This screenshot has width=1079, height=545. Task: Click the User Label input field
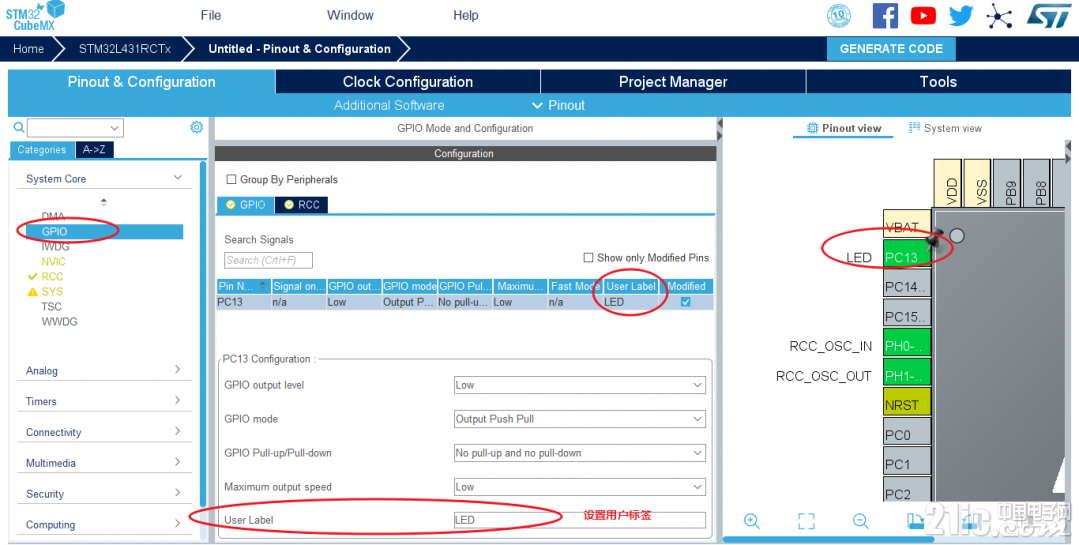[579, 520]
